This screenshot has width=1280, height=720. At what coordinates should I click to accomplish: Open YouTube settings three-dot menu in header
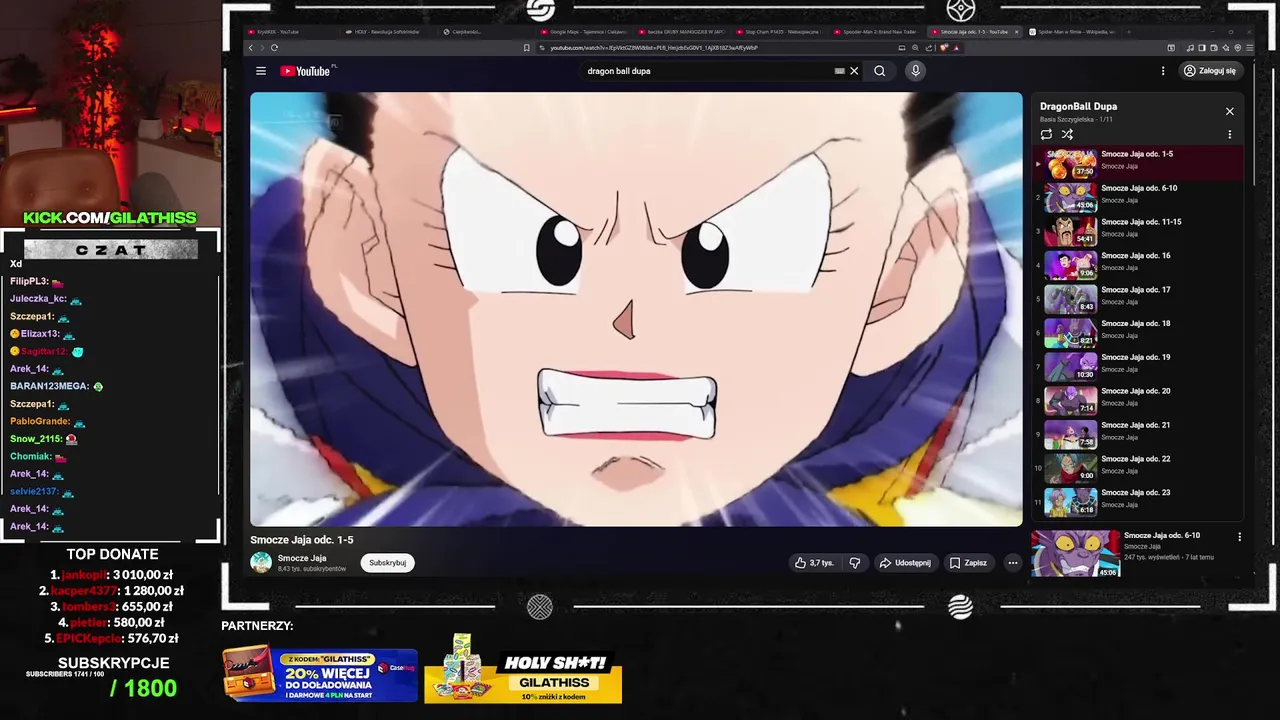(x=1163, y=71)
